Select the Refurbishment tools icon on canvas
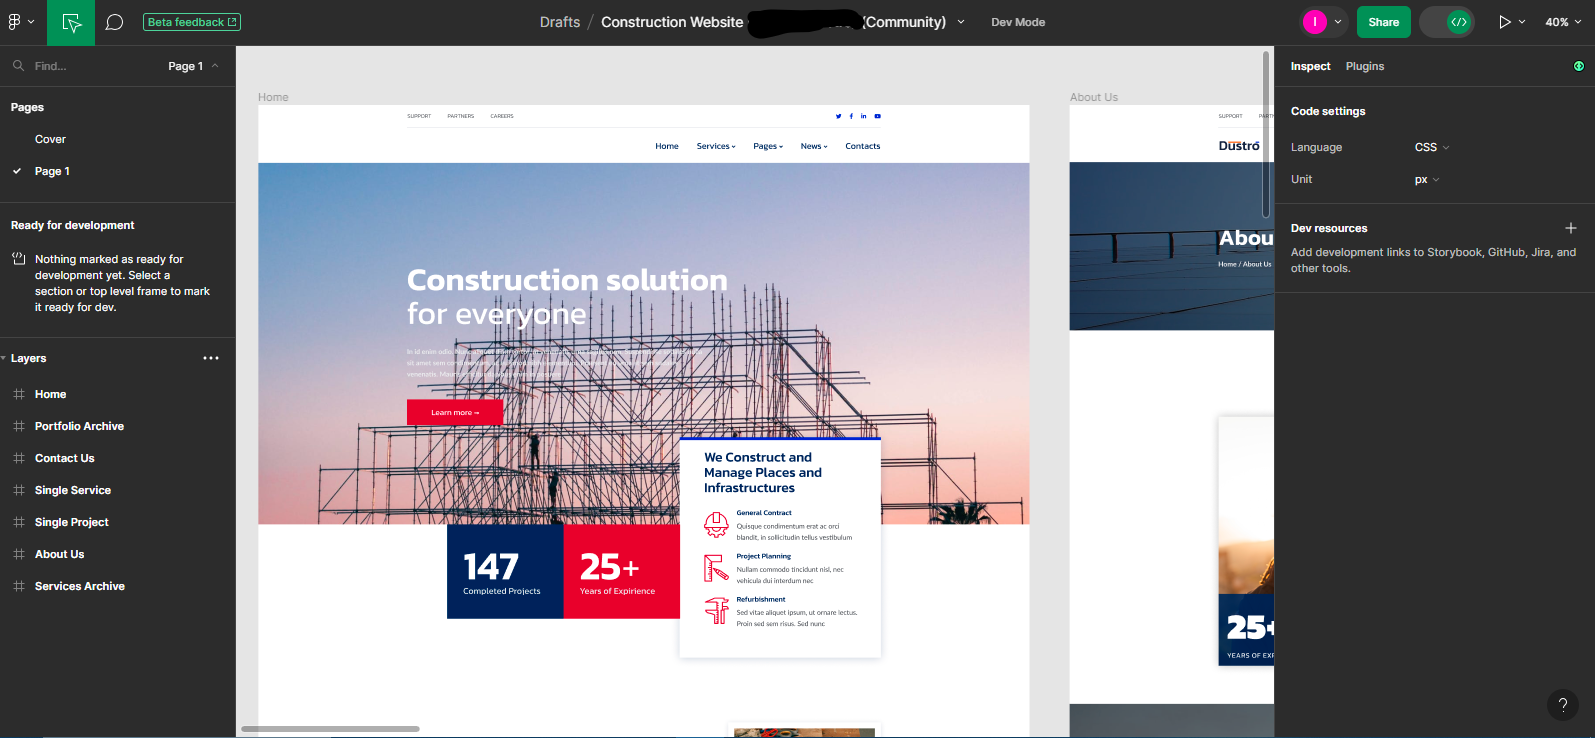Viewport: 1595px width, 738px height. click(x=716, y=610)
